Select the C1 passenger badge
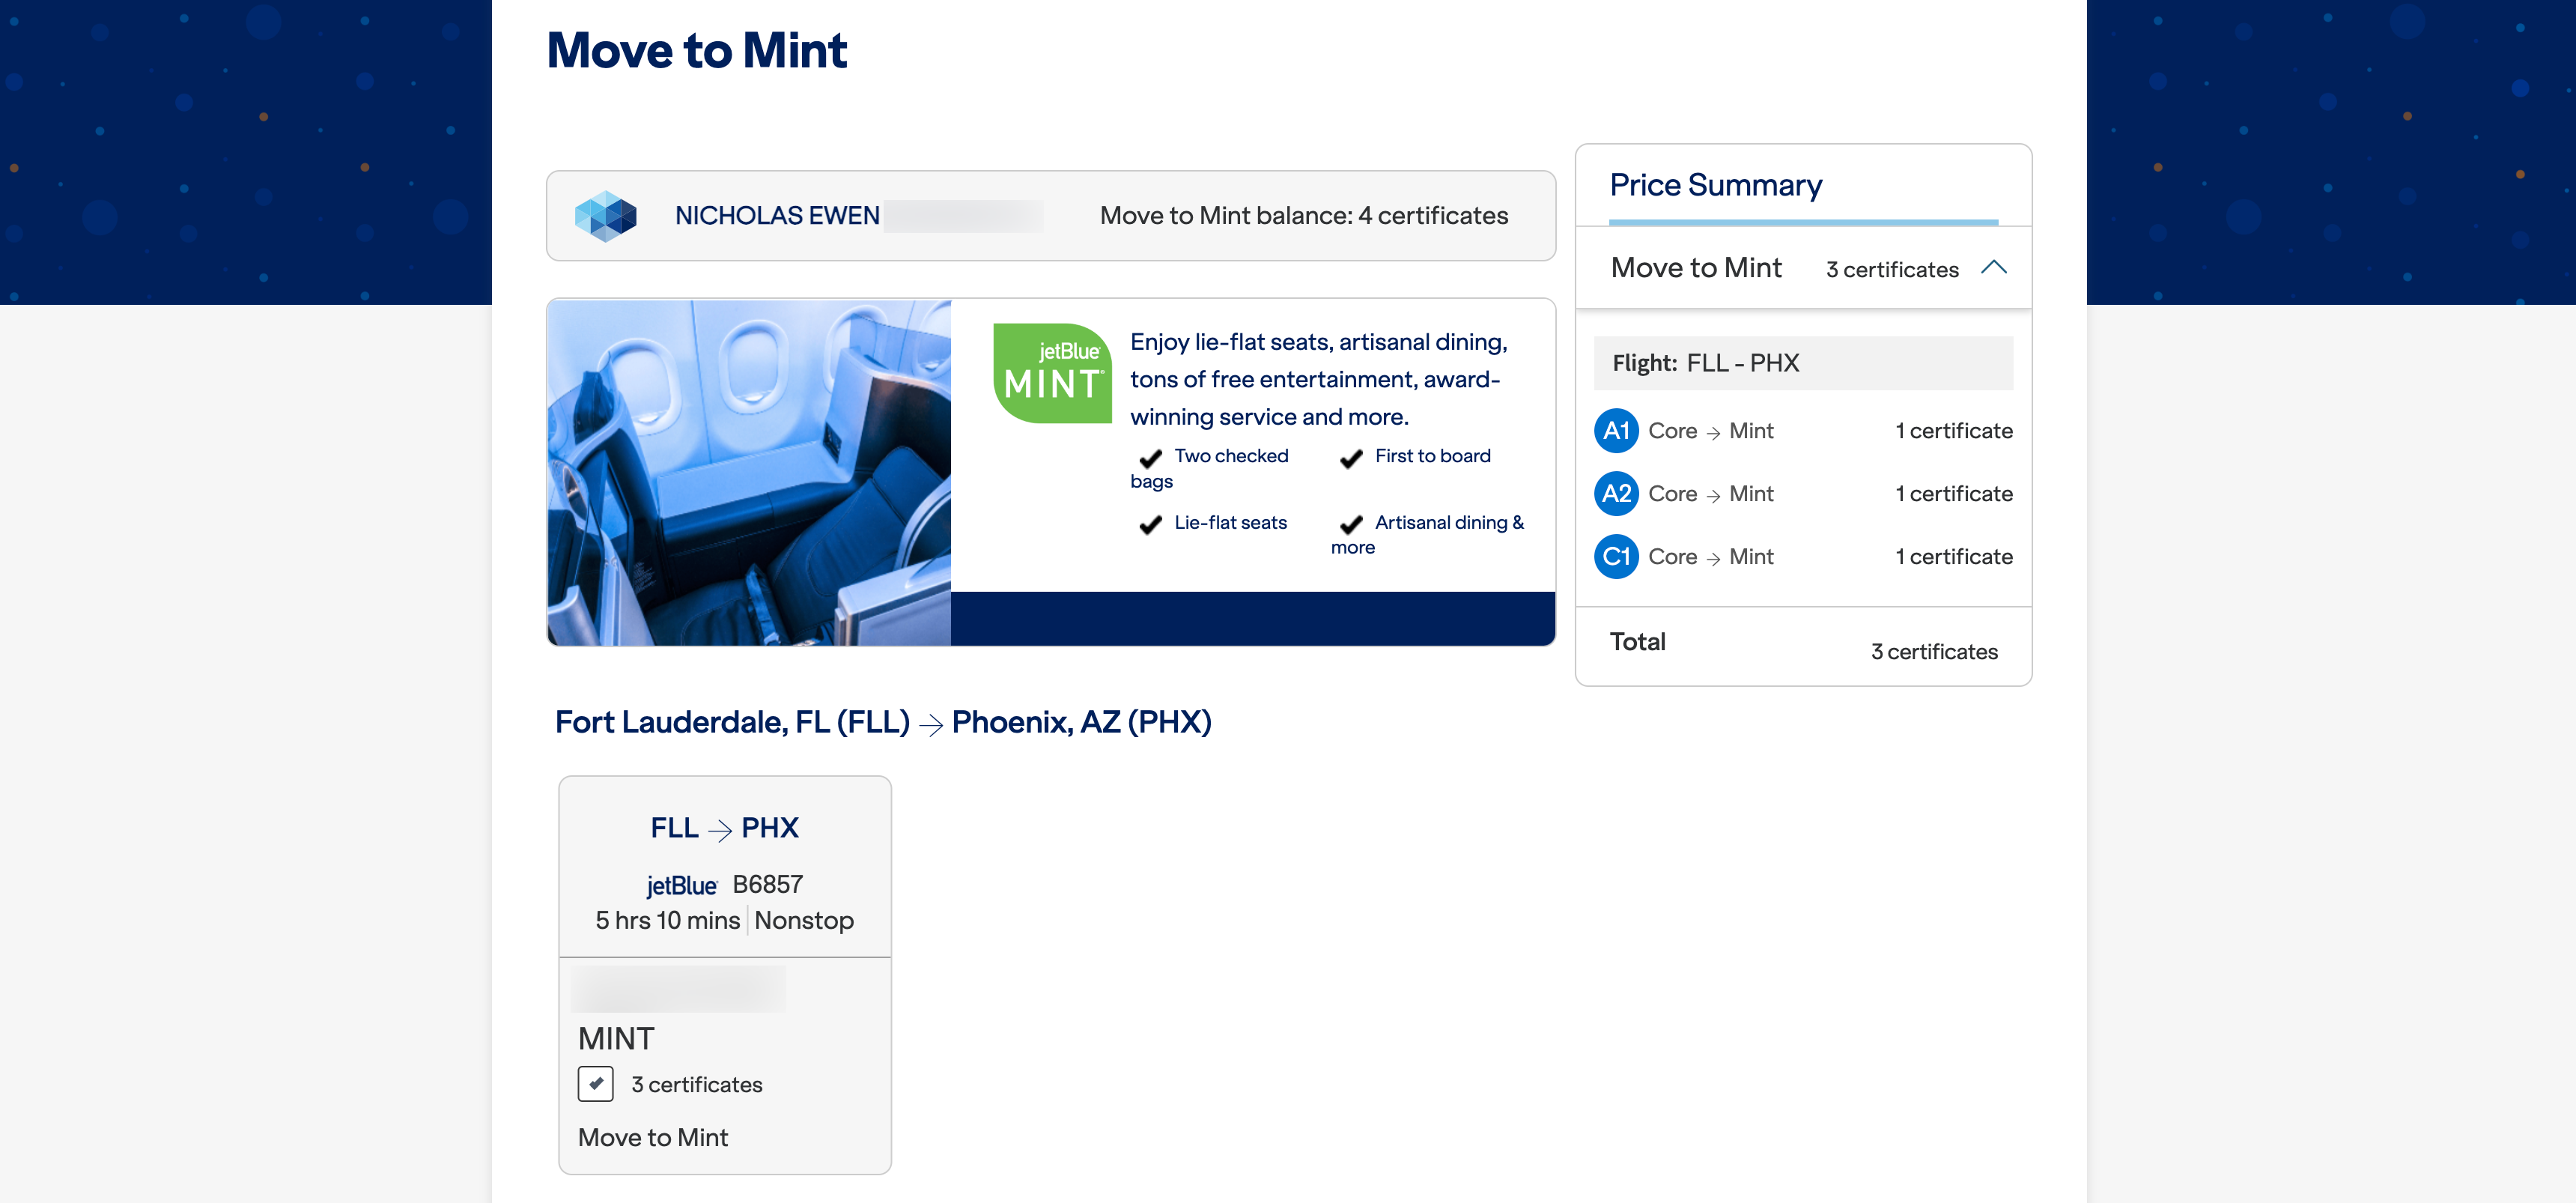 click(x=1615, y=557)
